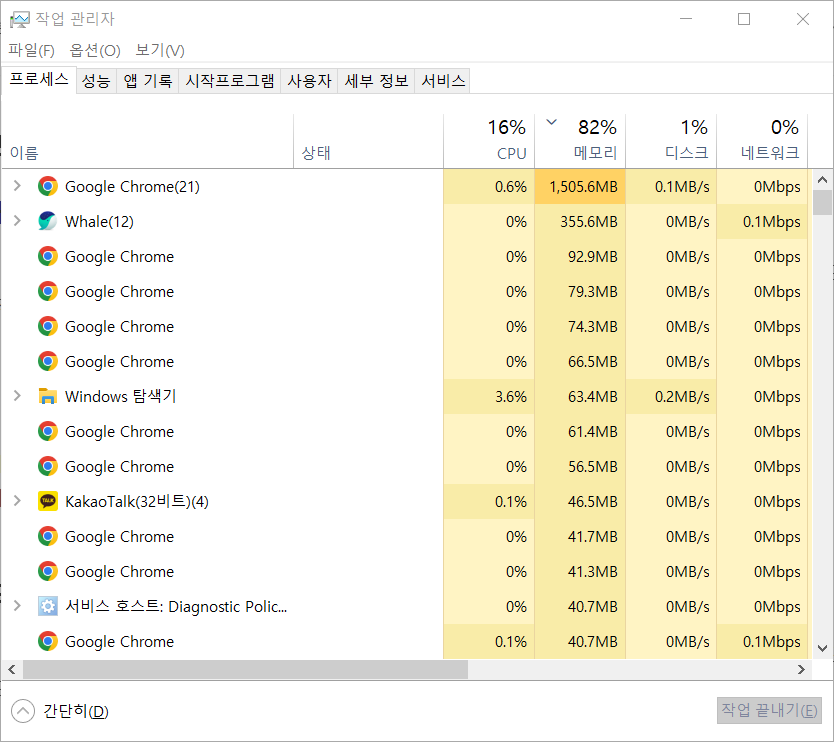
Task: Expand the Google Chrome(21) process group
Action: [17, 186]
